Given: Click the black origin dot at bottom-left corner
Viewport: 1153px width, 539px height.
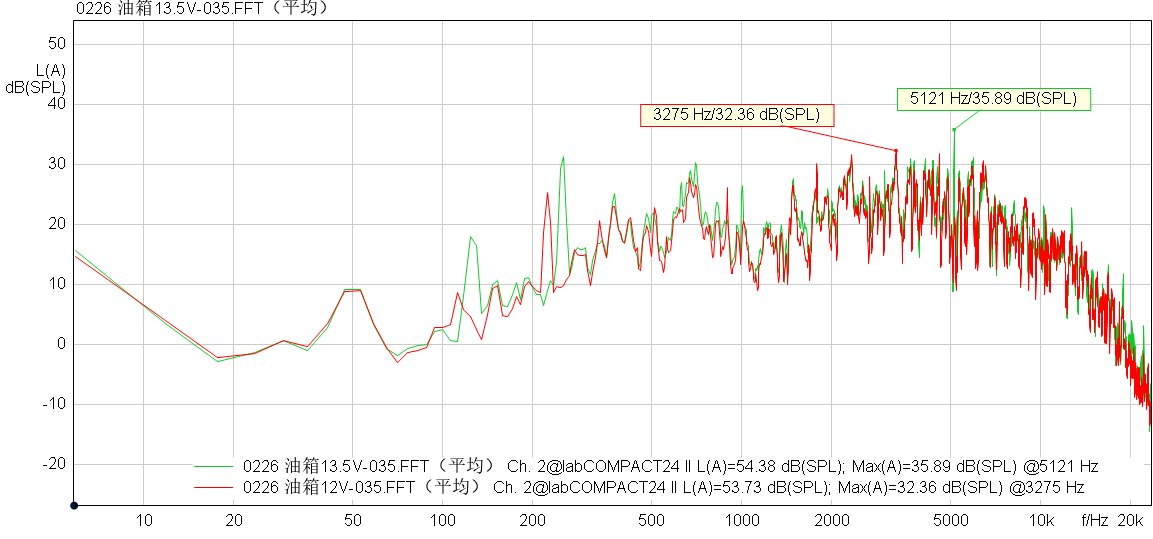Looking at the screenshot, I should (x=74, y=506).
